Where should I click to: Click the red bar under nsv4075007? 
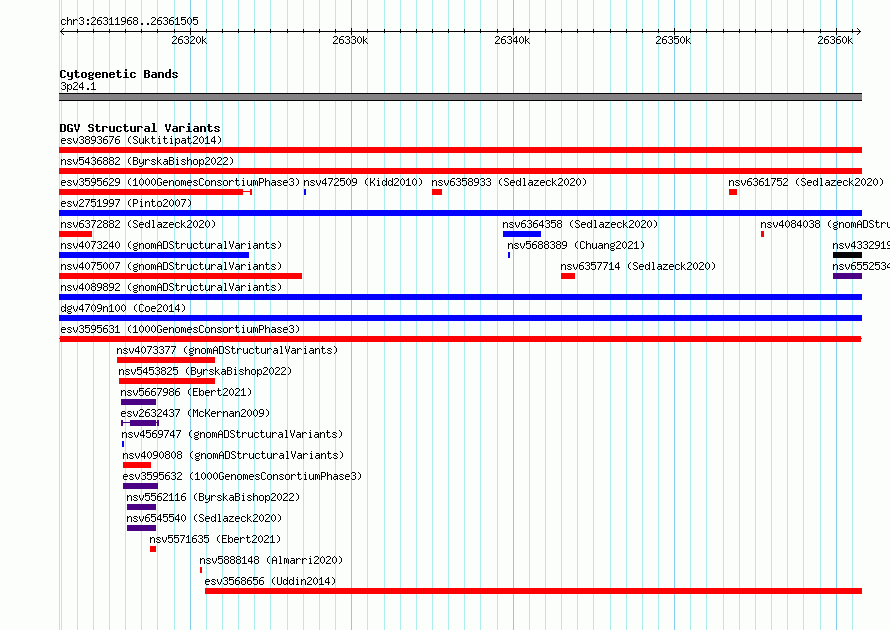[180, 276]
